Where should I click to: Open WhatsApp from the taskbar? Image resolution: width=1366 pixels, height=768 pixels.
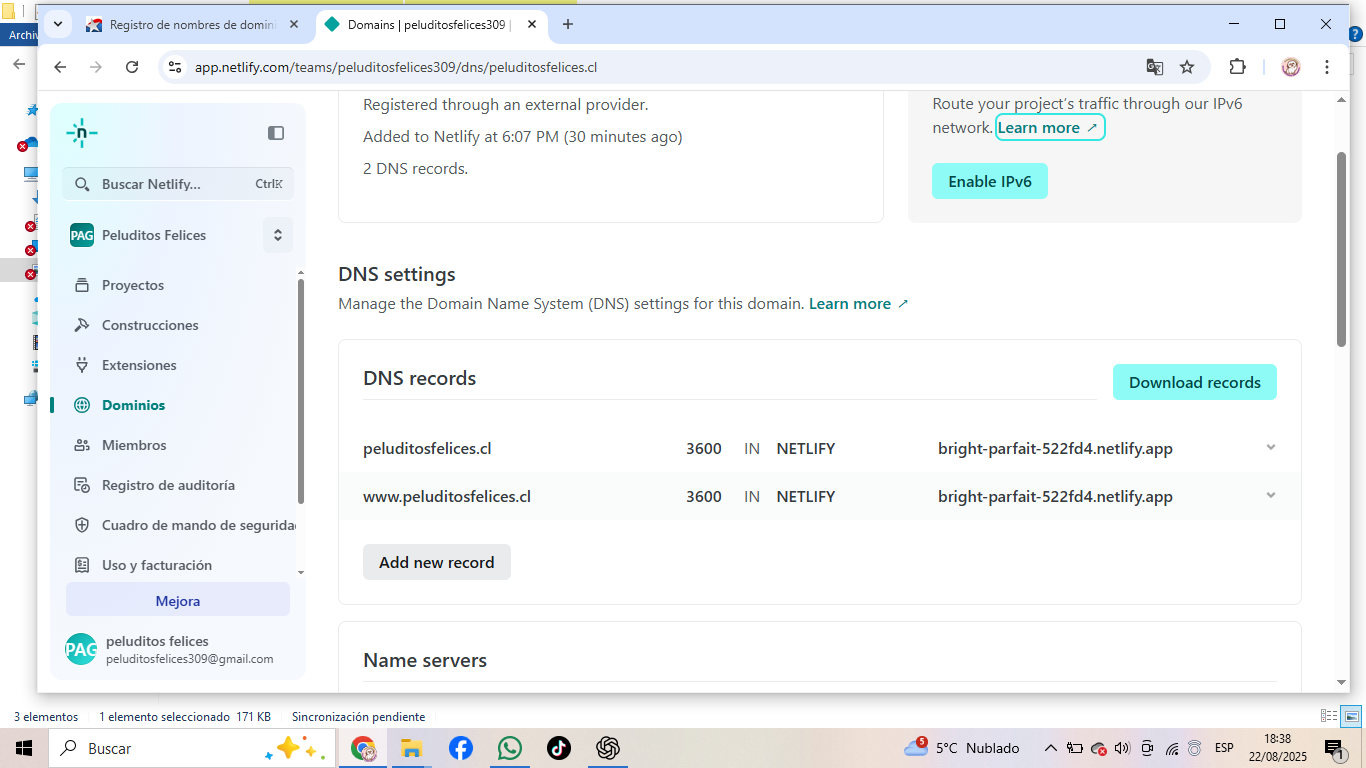[x=510, y=748]
